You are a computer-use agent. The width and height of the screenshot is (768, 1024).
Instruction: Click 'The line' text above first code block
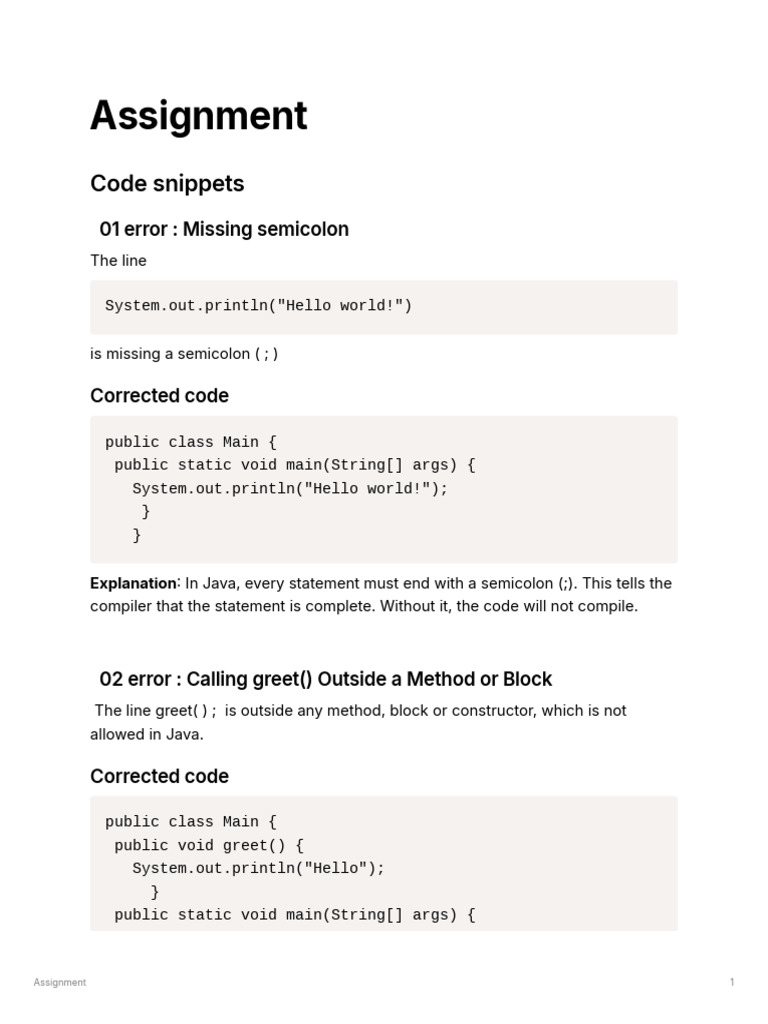click(118, 261)
